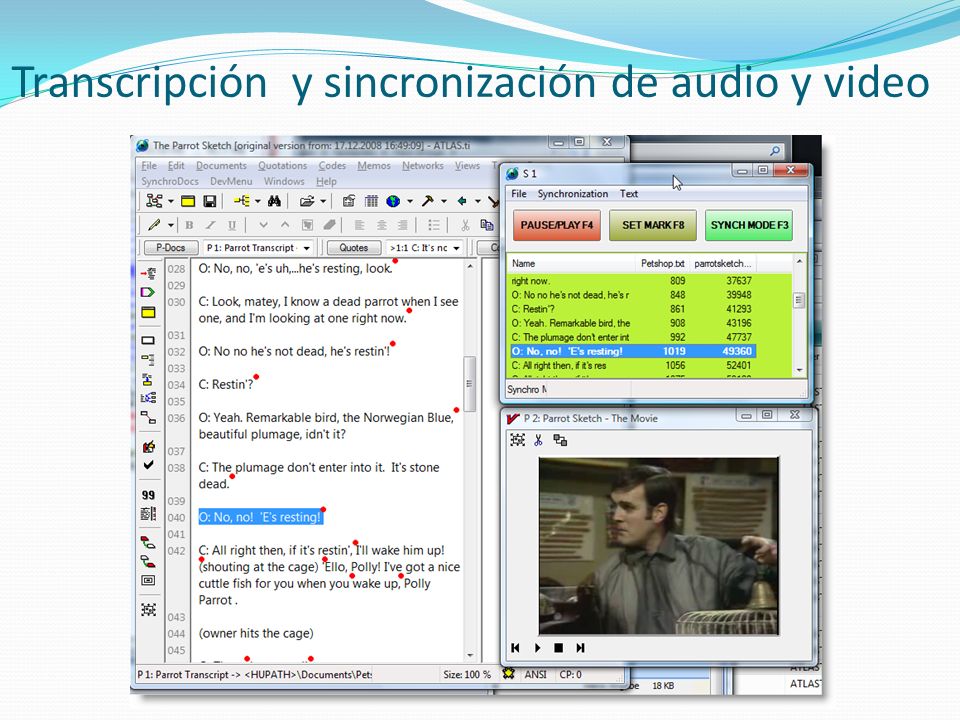Click the scissors icon in the movie window
Screen dimensions: 960x720
538,440
